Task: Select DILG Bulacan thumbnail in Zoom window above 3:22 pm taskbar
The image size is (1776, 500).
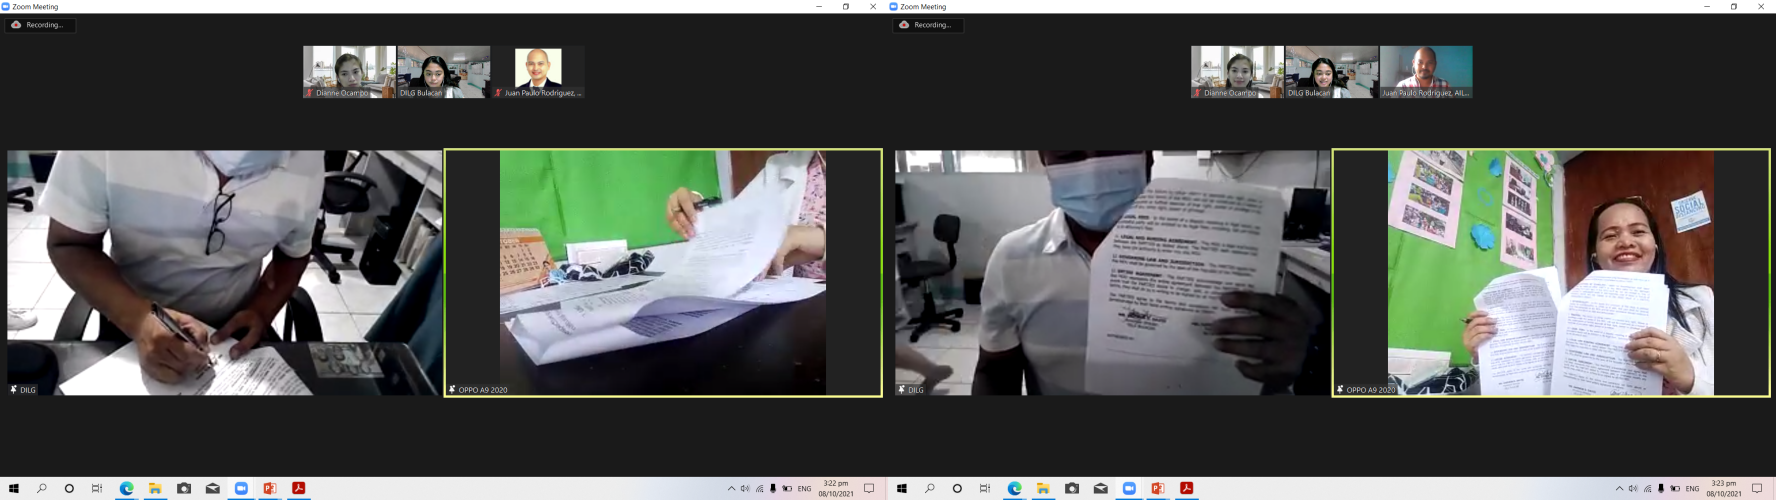Action: point(444,72)
